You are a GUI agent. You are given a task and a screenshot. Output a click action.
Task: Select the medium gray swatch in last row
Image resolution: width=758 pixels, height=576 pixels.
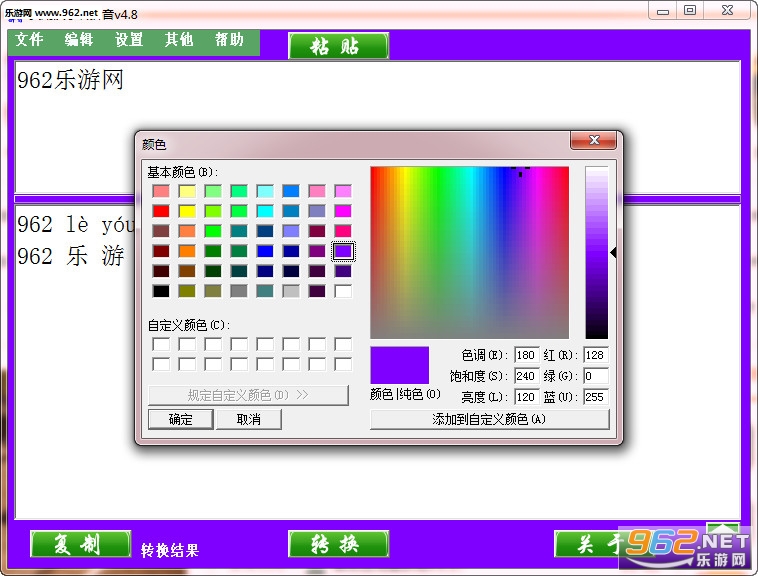239,291
